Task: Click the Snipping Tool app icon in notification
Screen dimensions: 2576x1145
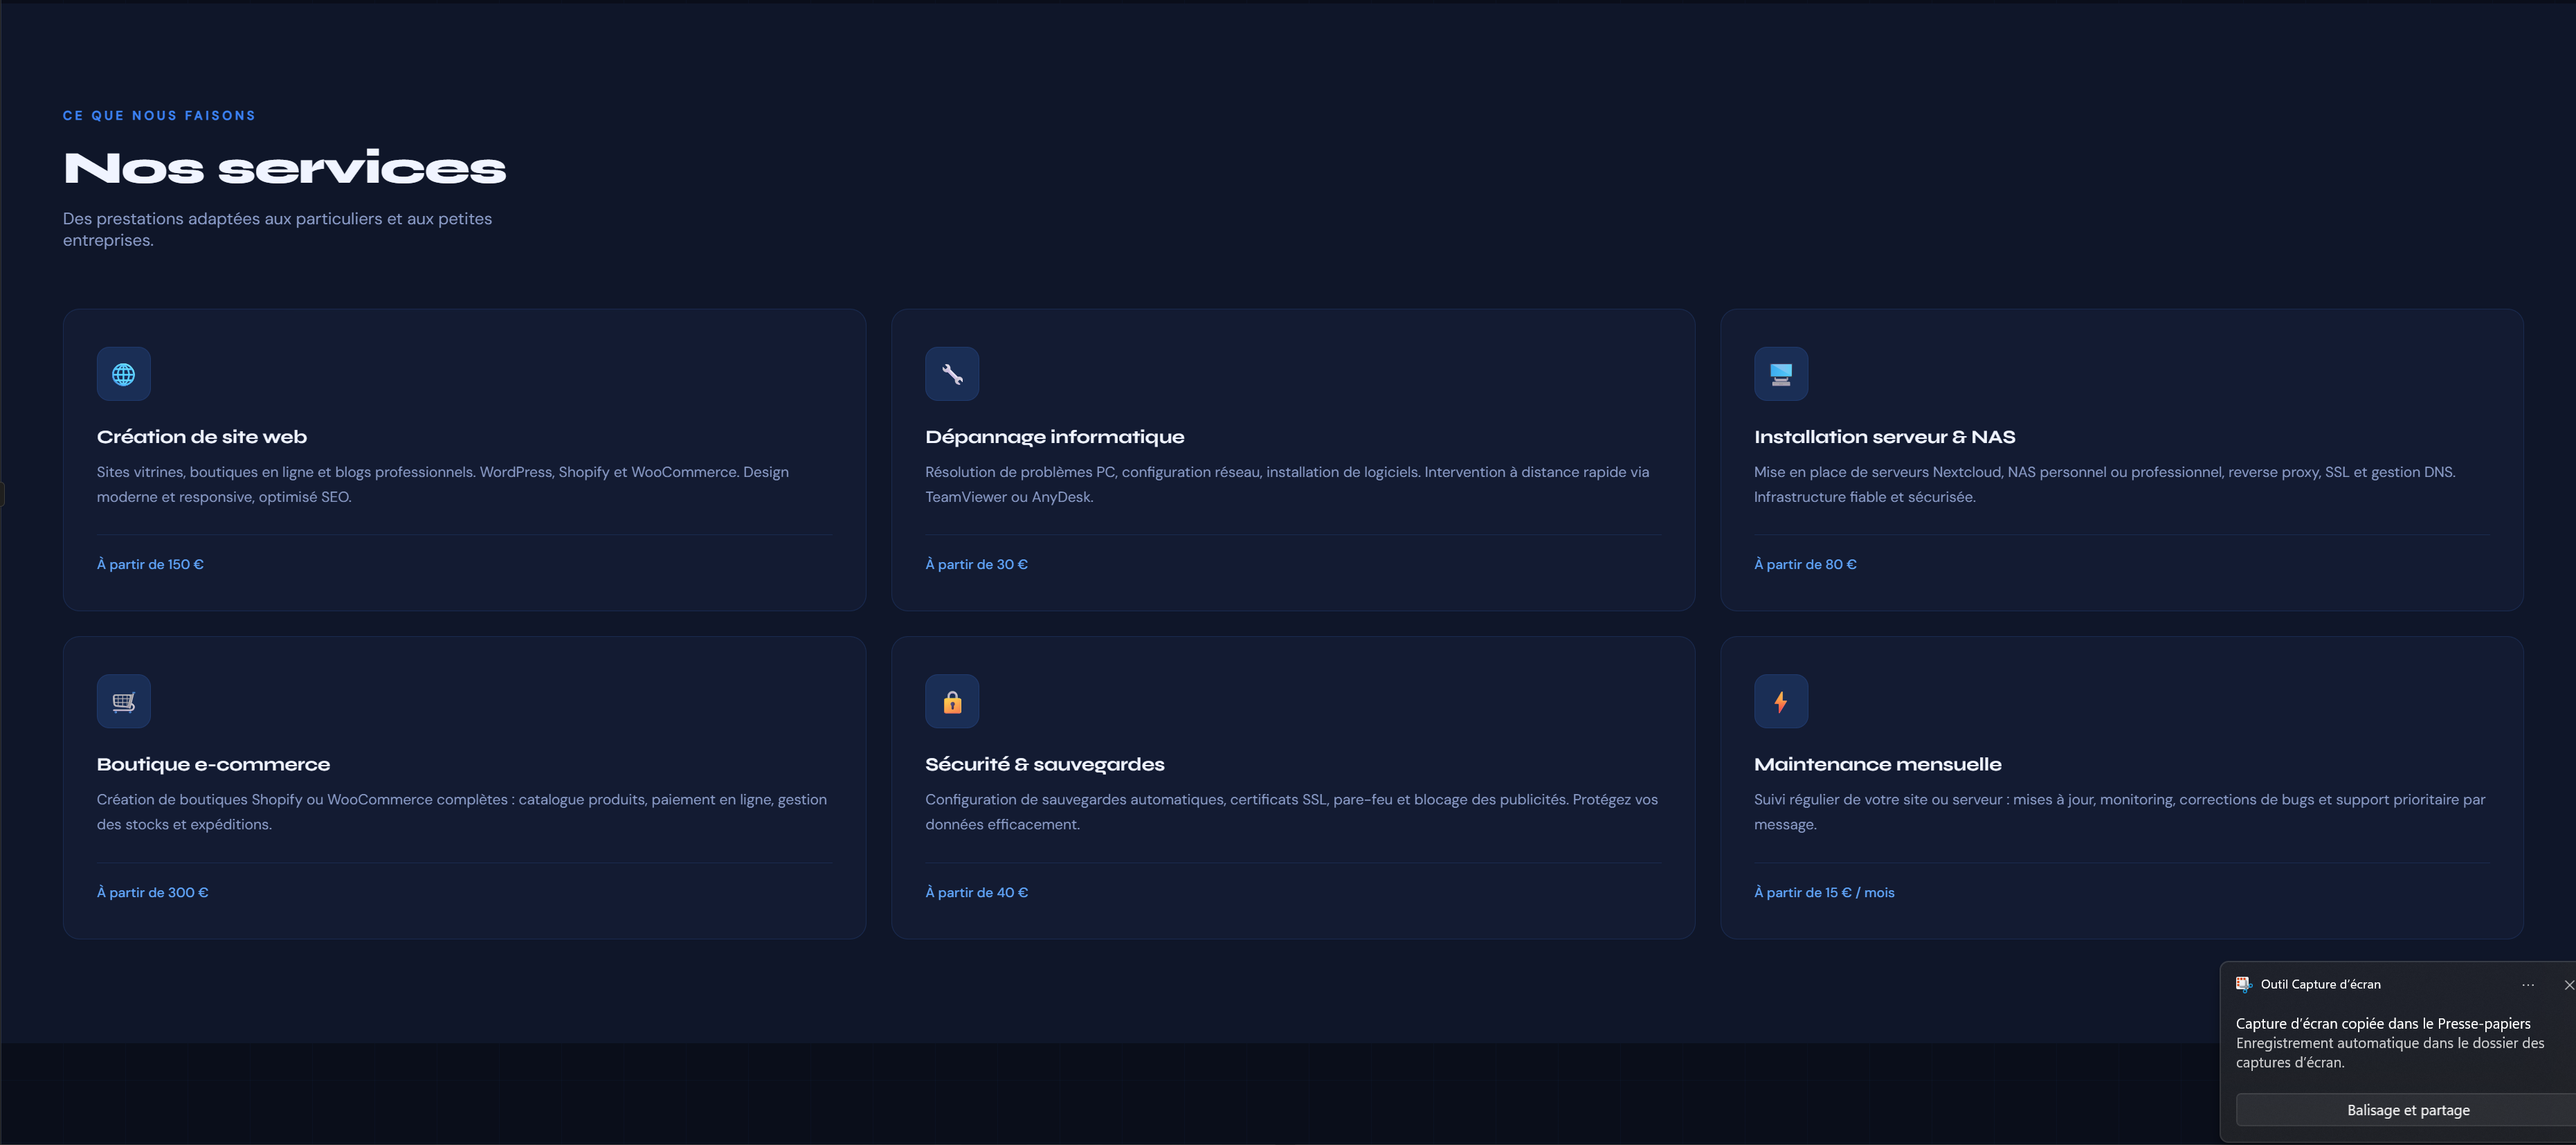Action: pyautogui.click(x=2244, y=984)
